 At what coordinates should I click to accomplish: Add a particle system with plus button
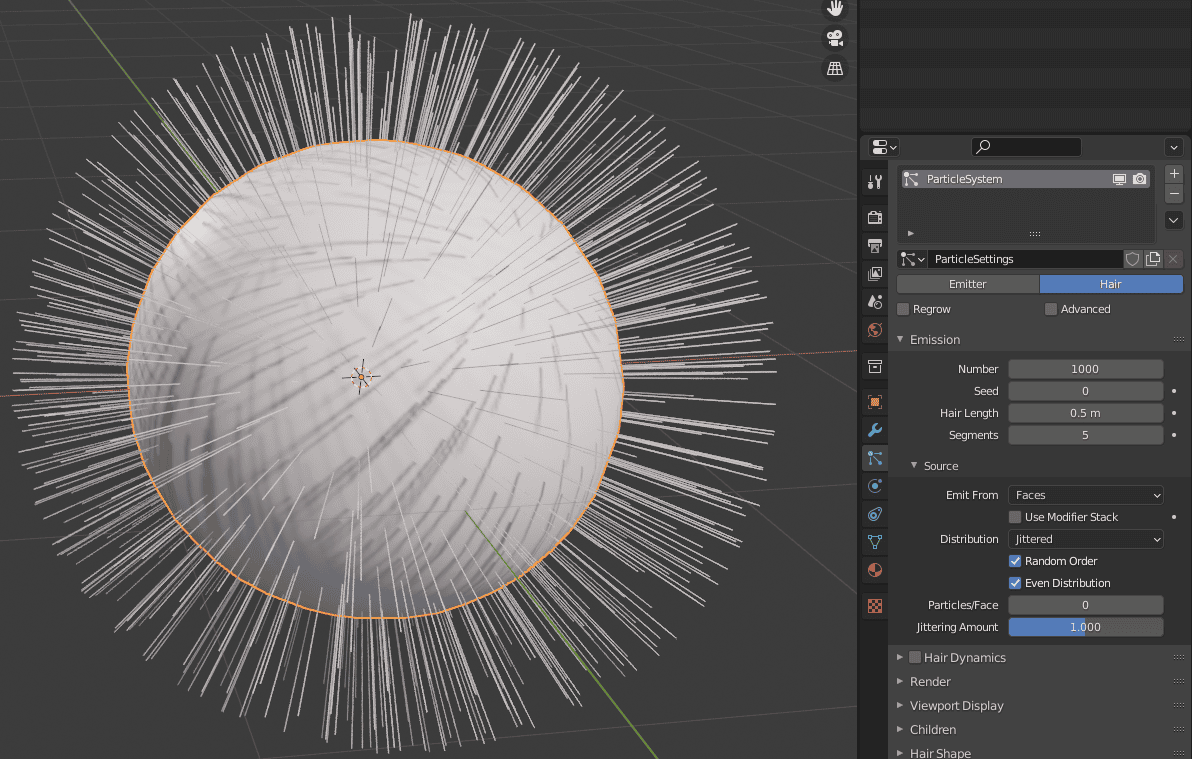(x=1173, y=173)
